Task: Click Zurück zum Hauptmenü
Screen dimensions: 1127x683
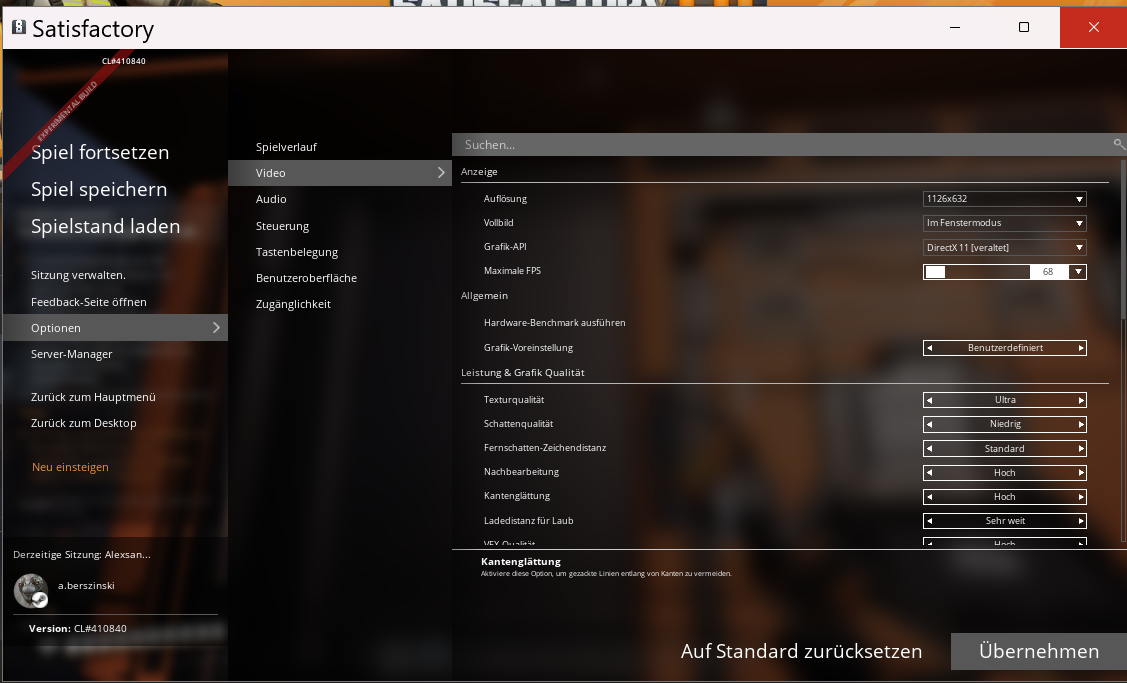Action: coord(93,397)
